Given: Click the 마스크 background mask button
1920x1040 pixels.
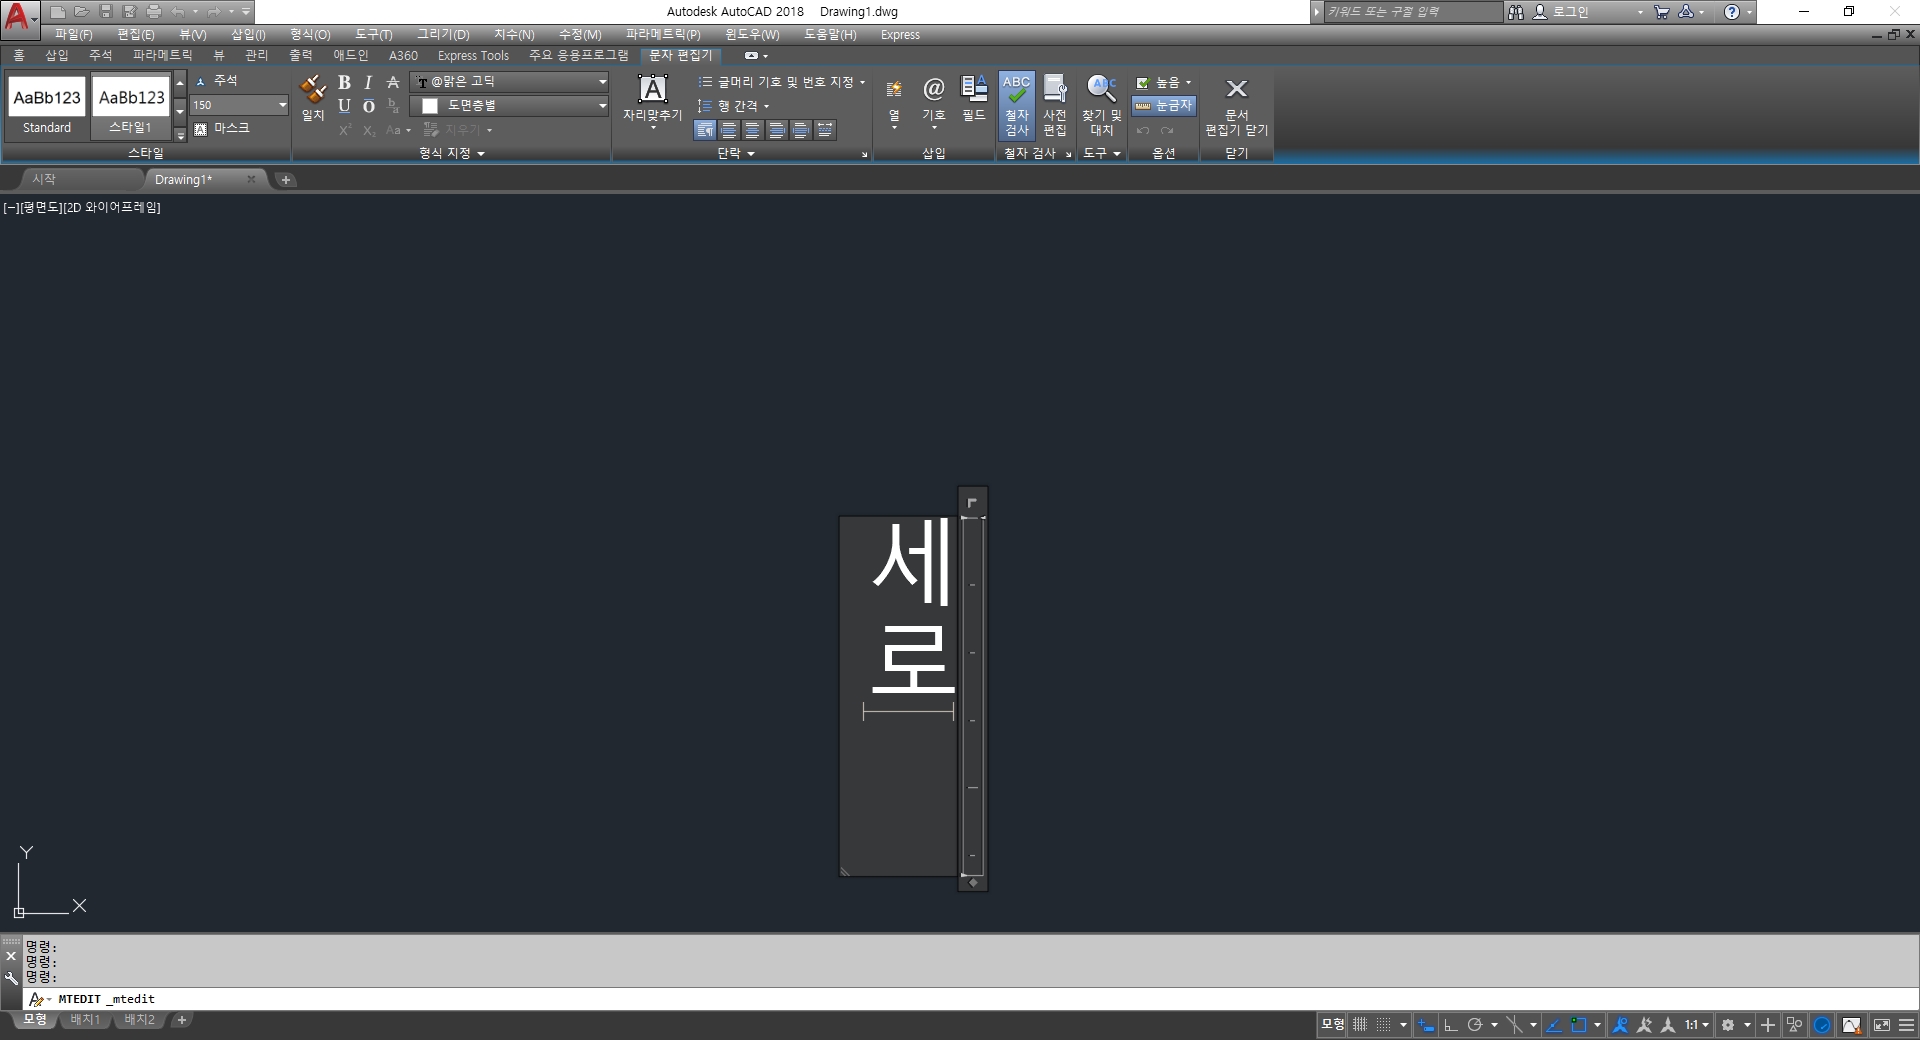Looking at the screenshot, I should click(x=222, y=128).
